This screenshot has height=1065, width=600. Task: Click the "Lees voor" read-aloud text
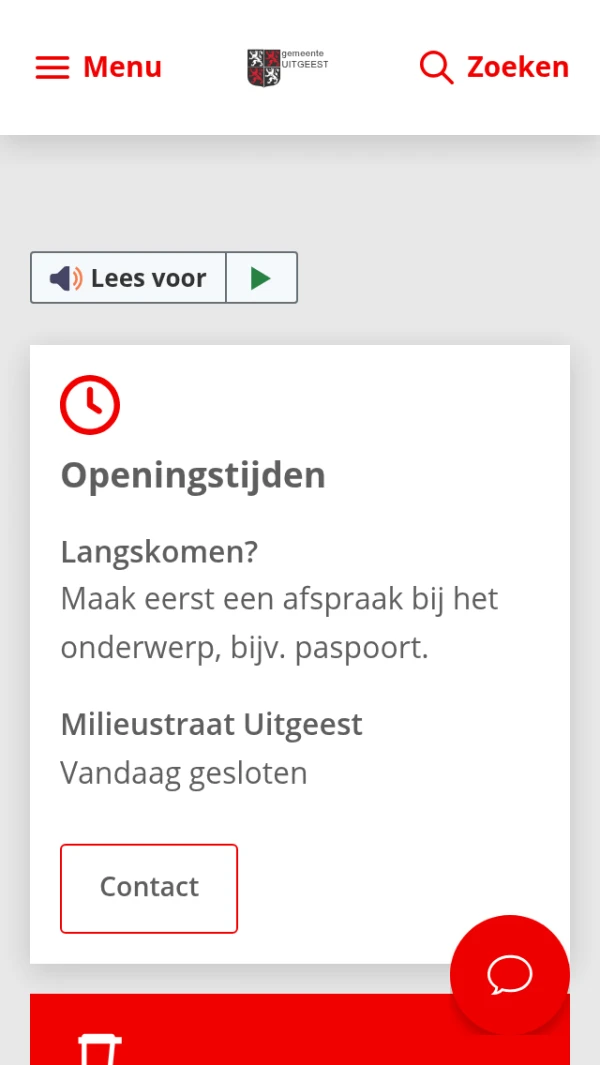[x=148, y=278]
